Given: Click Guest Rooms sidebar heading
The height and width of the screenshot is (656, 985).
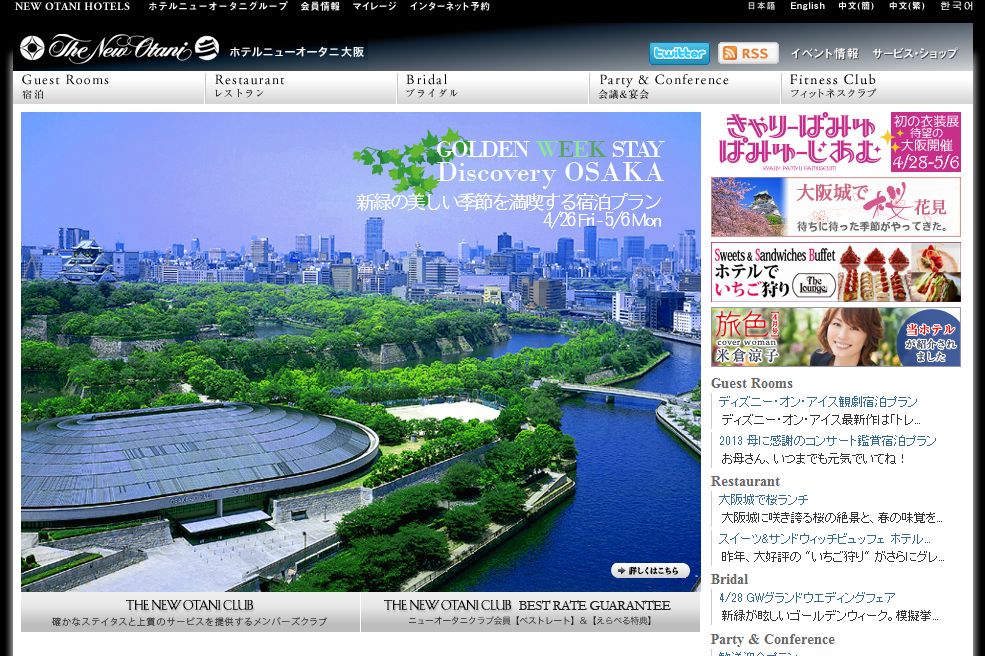Looking at the screenshot, I should [751, 383].
